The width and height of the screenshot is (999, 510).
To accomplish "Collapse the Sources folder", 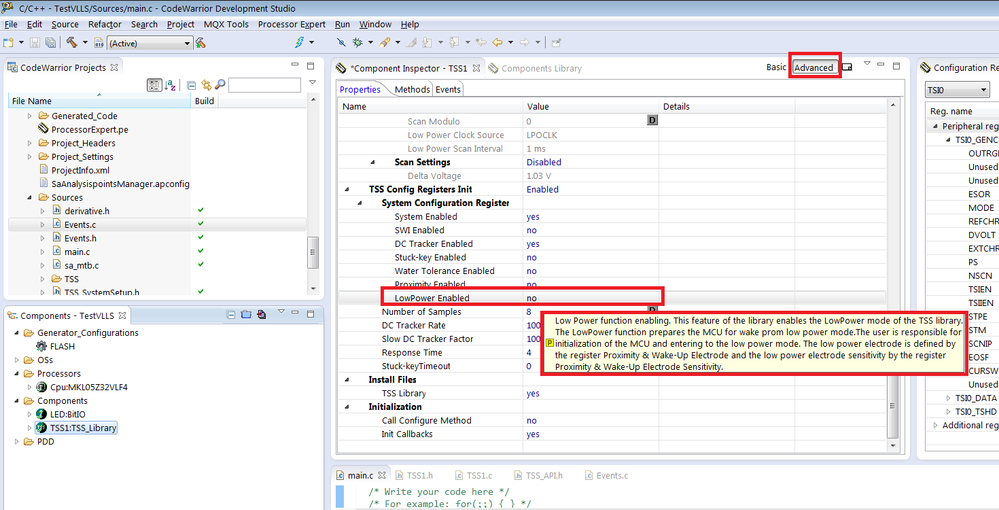I will click(29, 198).
